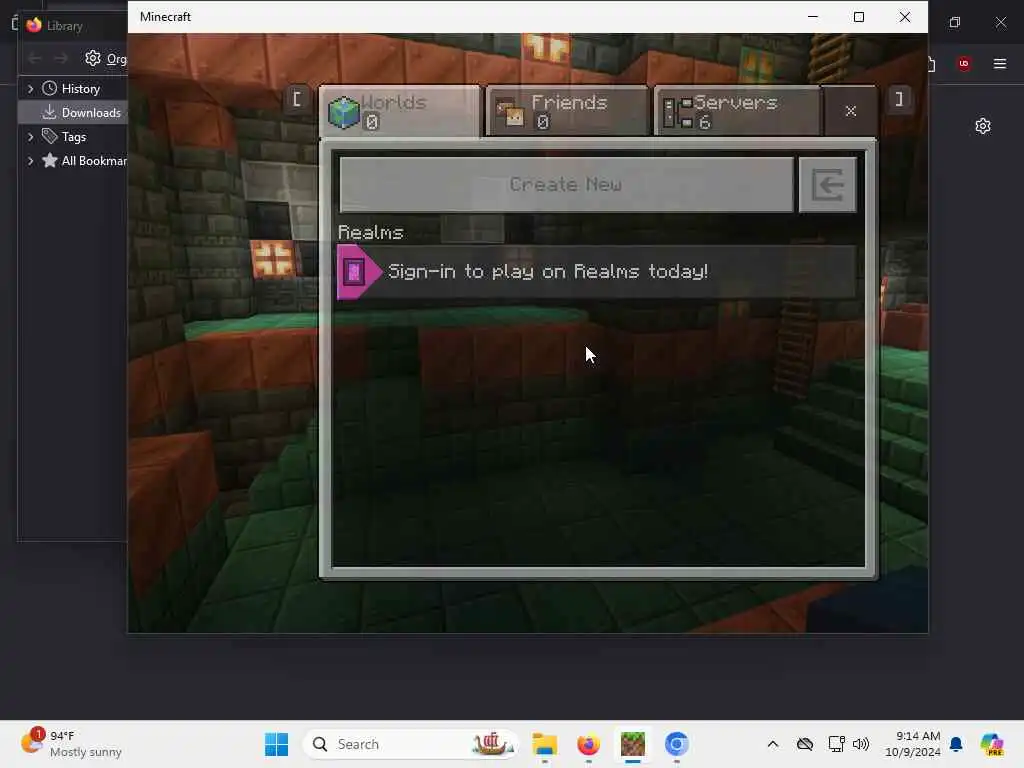This screenshot has height=768, width=1024.
Task: Expand the Tags tree item in Library
Action: point(30,136)
